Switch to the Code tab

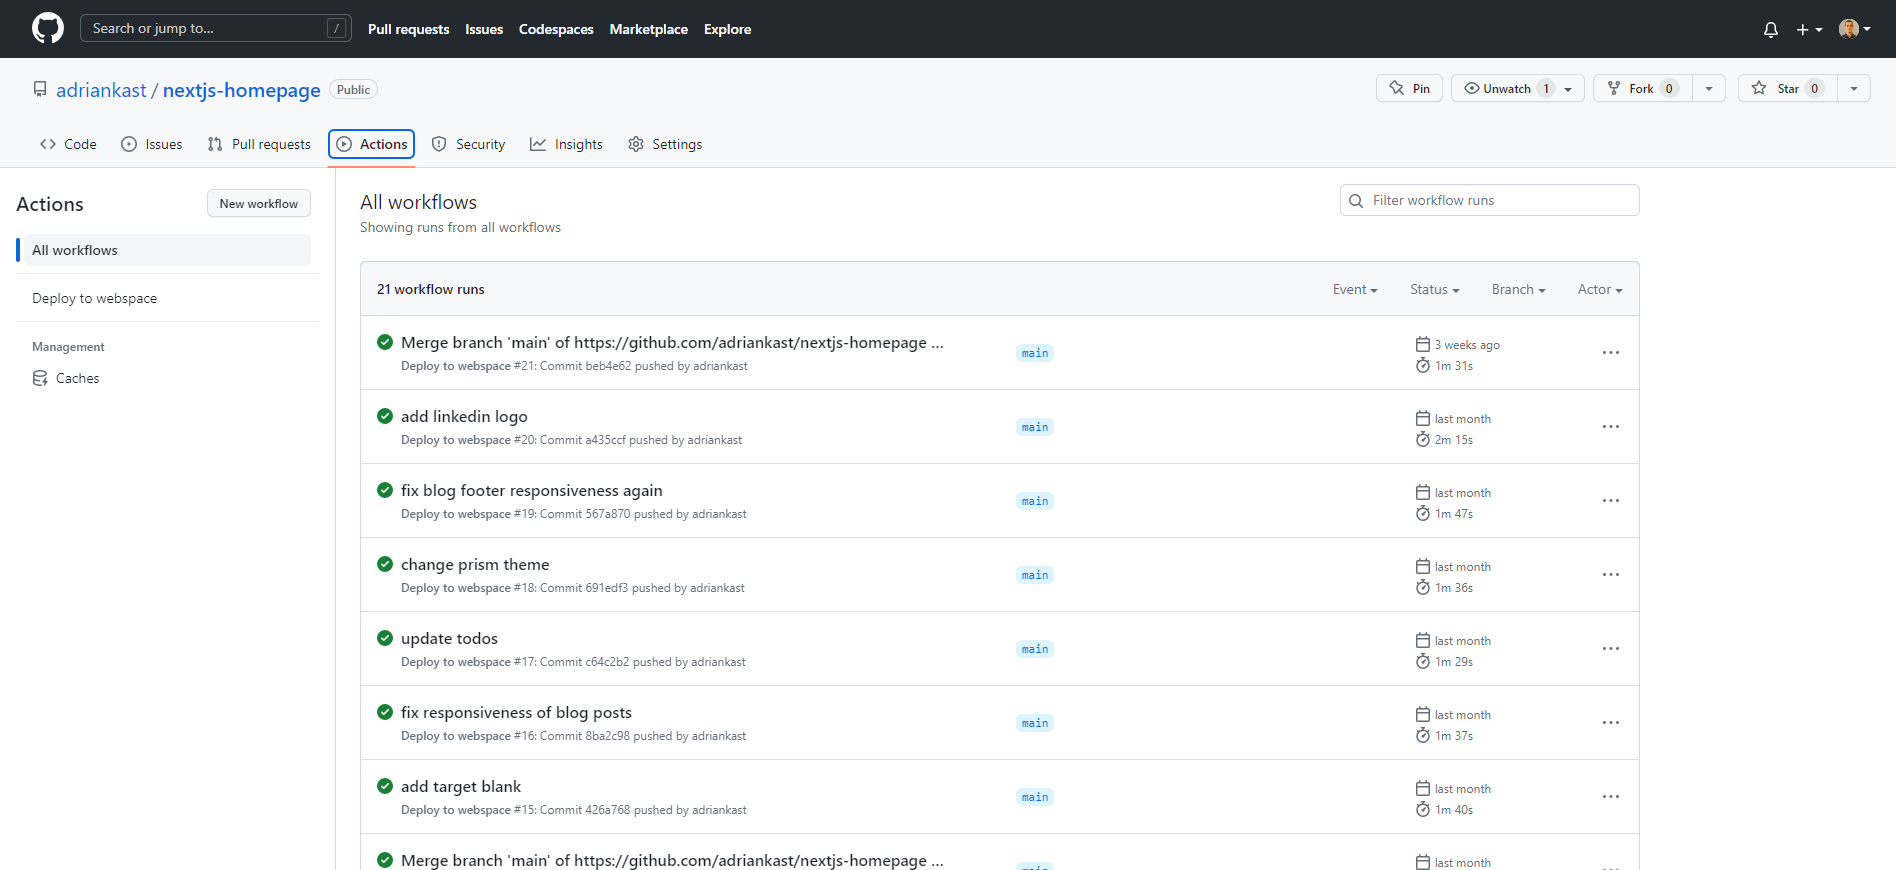pos(68,144)
